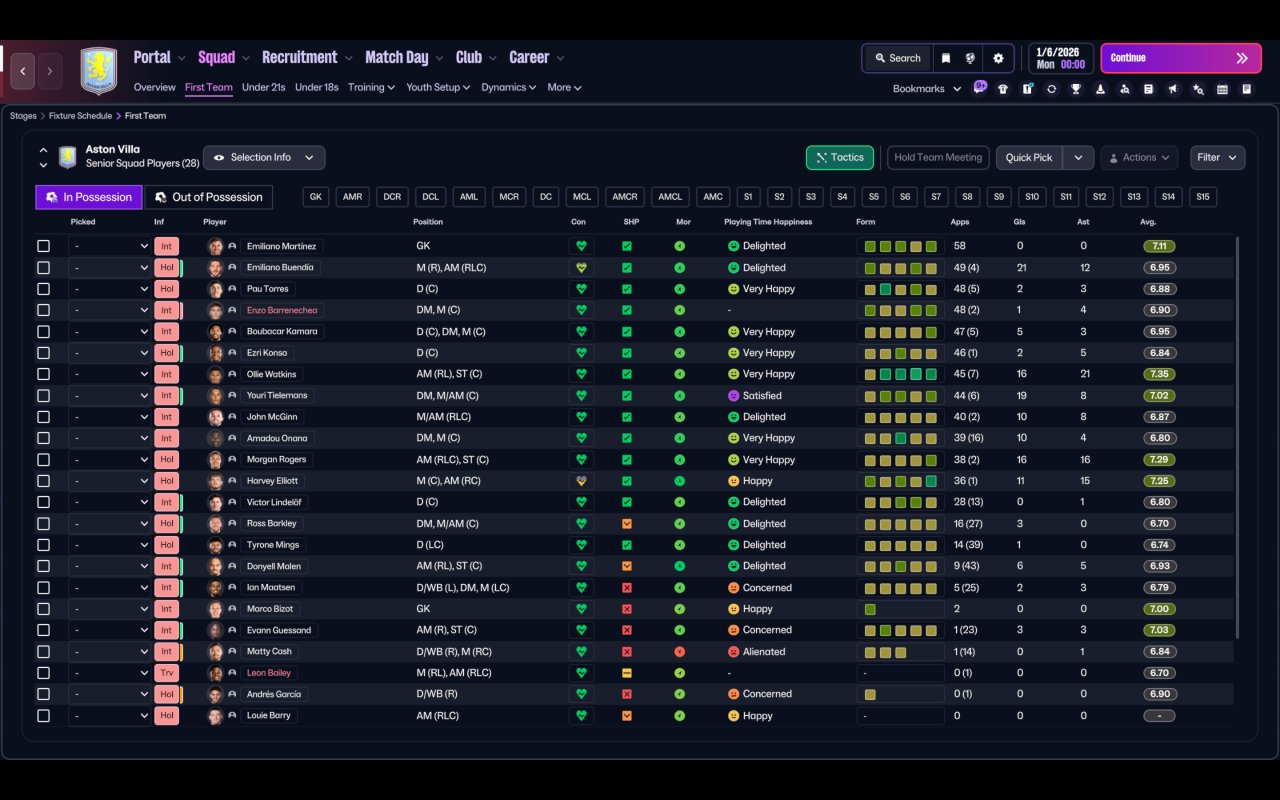This screenshot has height=800, width=1280.
Task: Expand the Quick Pick arrow dropdown
Action: (x=1078, y=158)
